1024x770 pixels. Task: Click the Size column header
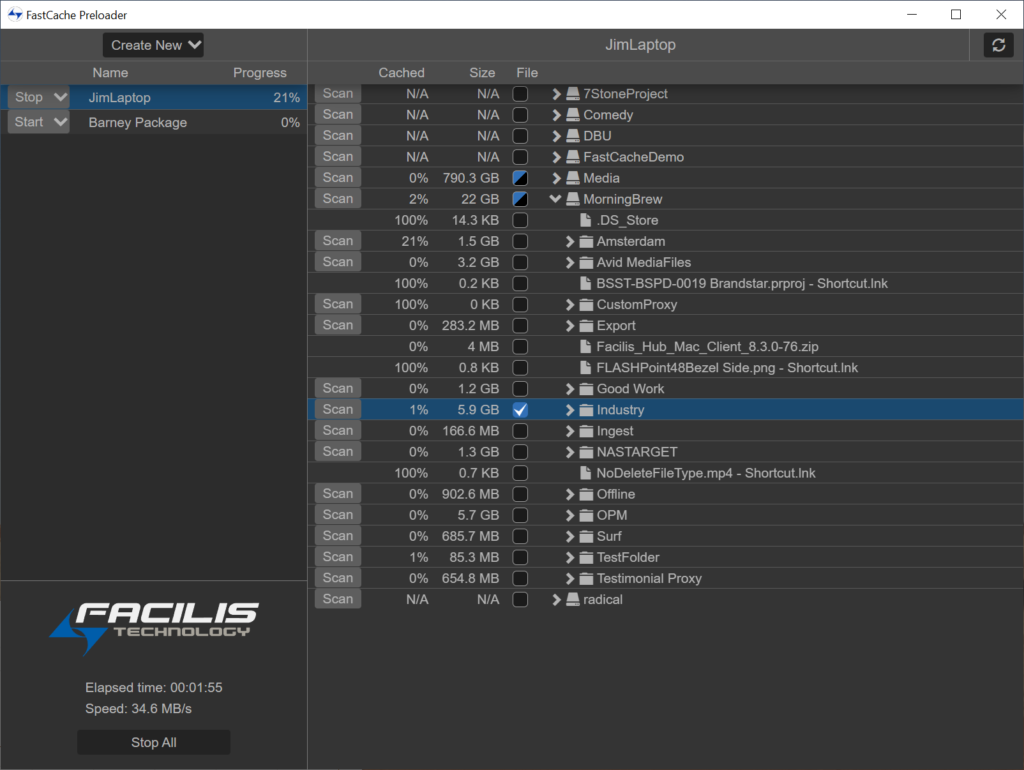[x=482, y=73]
